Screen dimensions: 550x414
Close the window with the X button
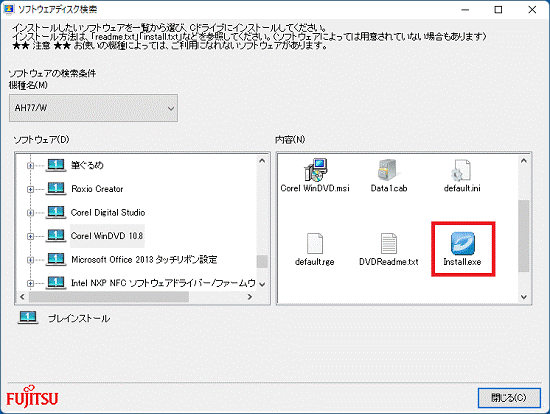532,9
